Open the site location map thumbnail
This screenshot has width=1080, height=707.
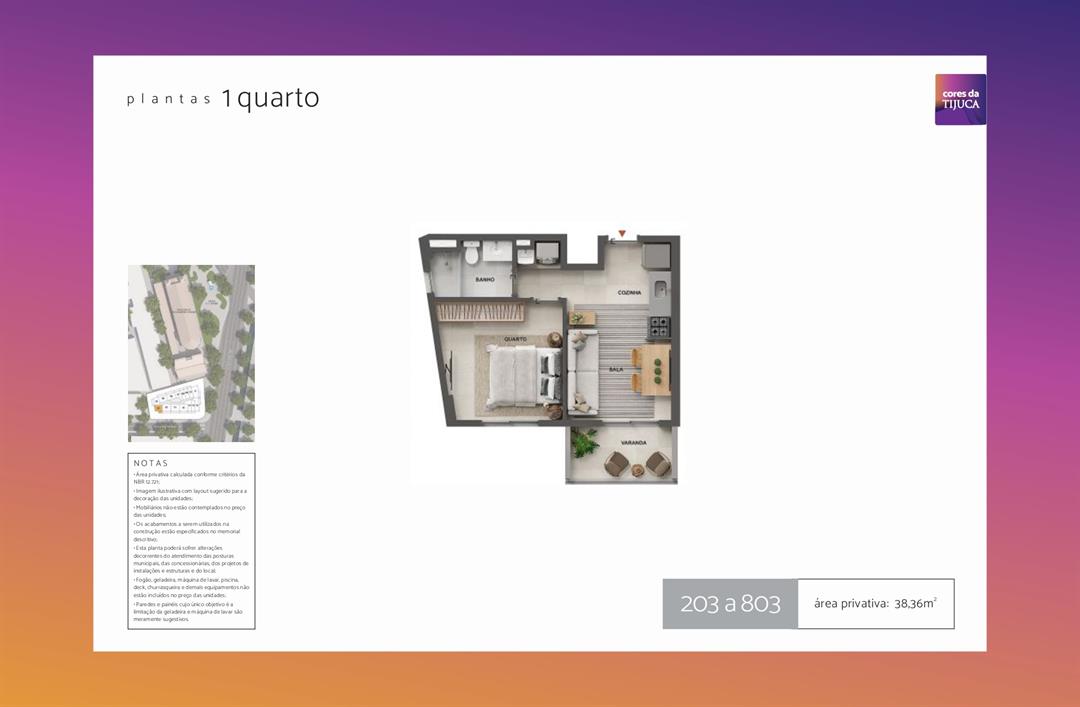click(190, 352)
